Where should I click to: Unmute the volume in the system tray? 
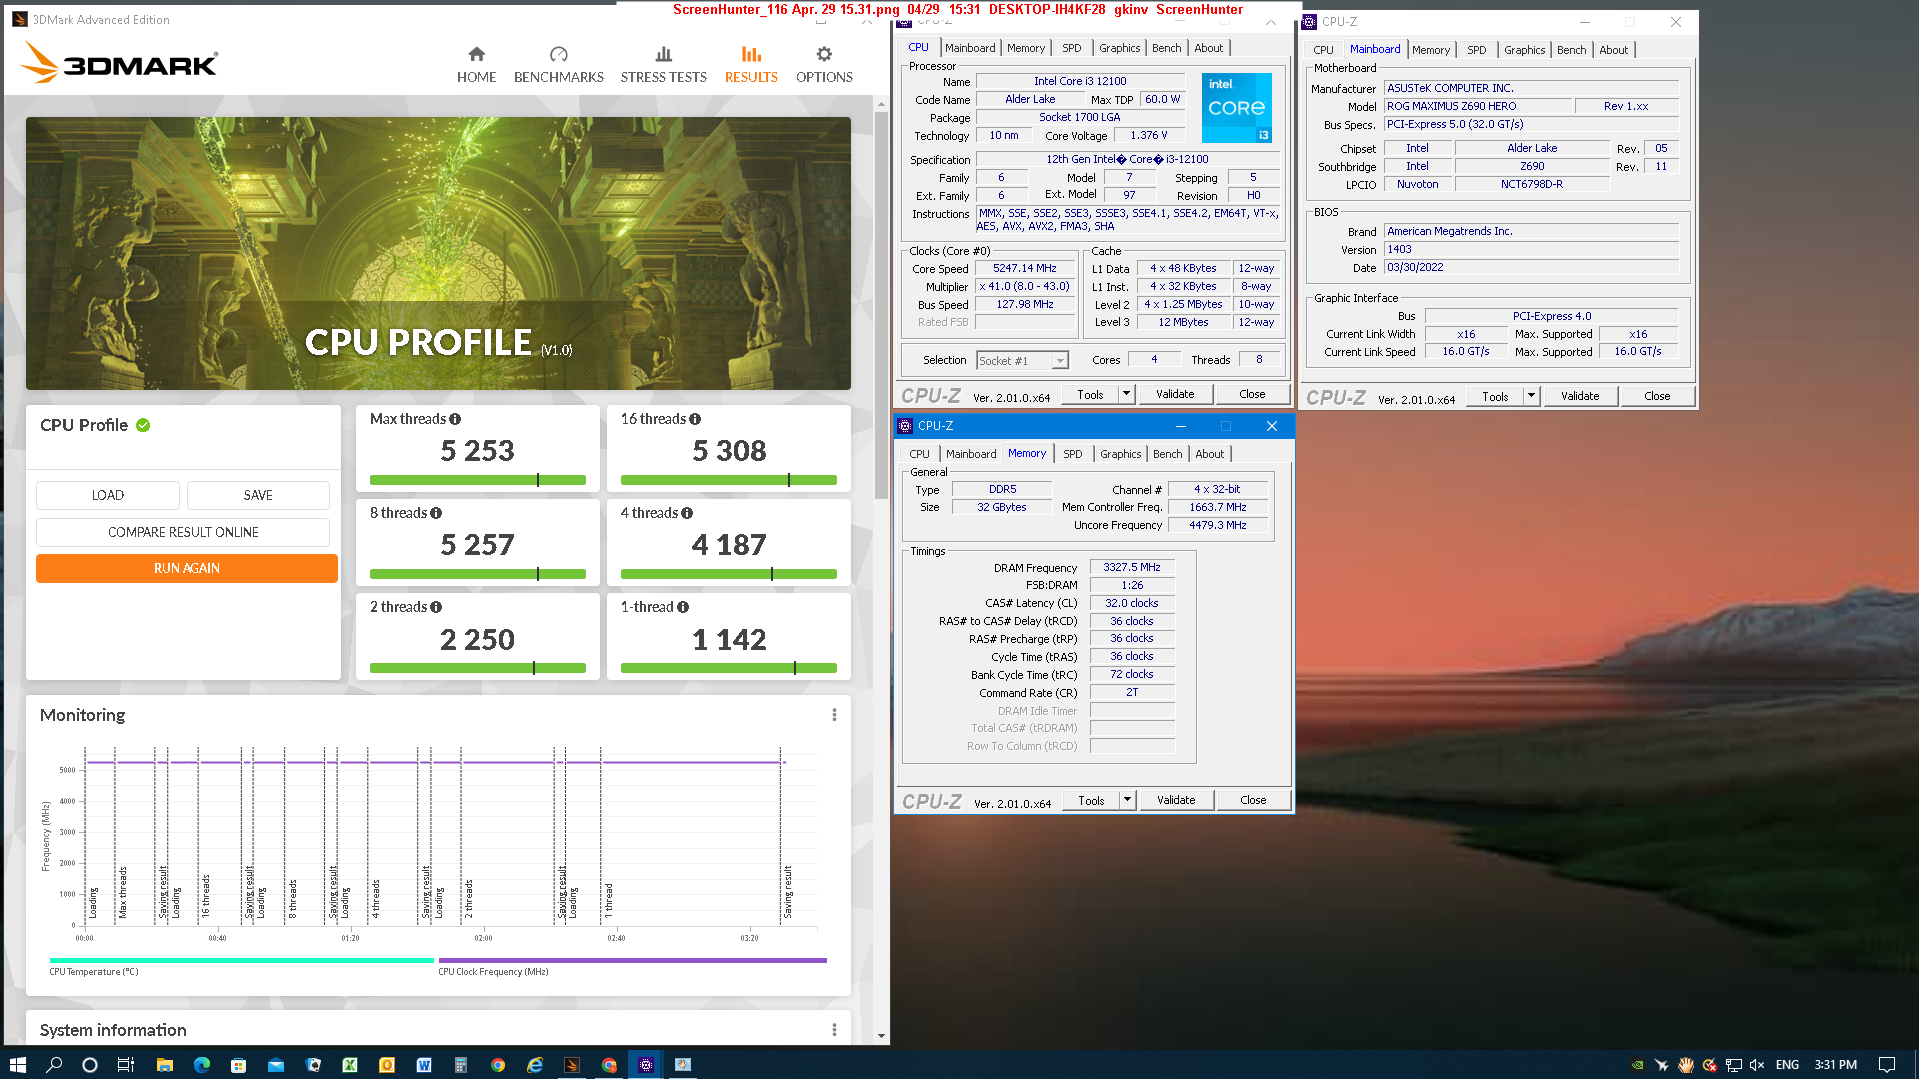[1757, 1065]
